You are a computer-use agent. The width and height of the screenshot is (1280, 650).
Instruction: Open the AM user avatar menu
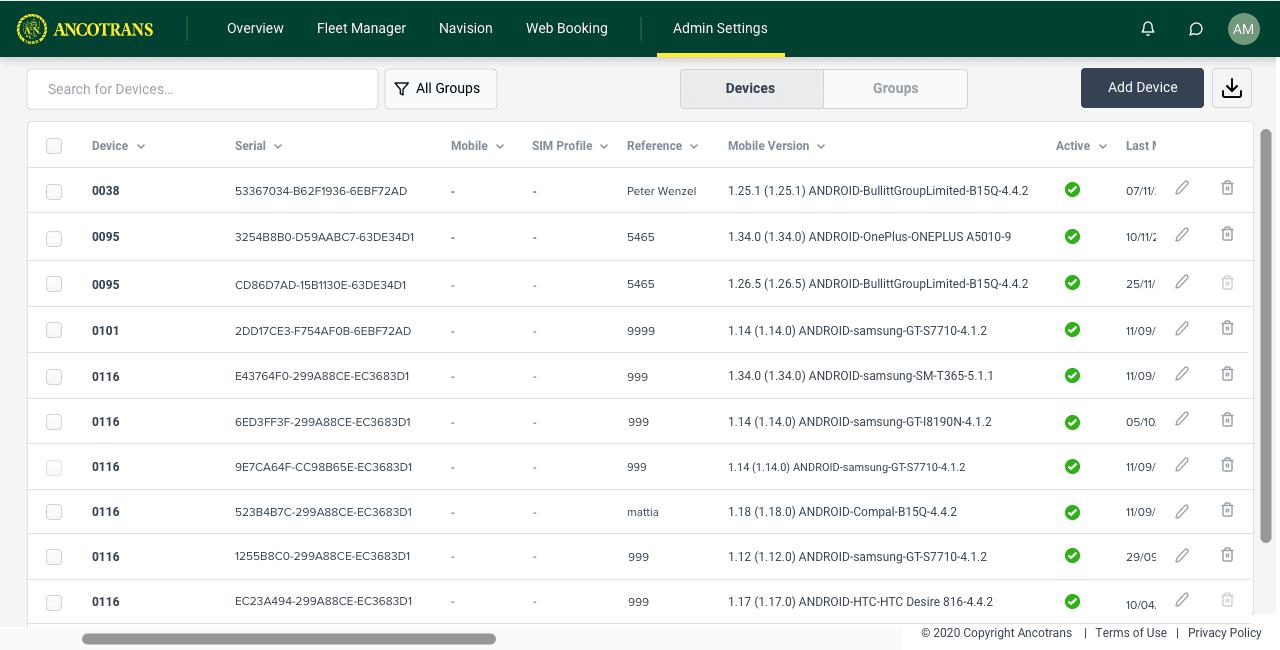click(x=1244, y=29)
